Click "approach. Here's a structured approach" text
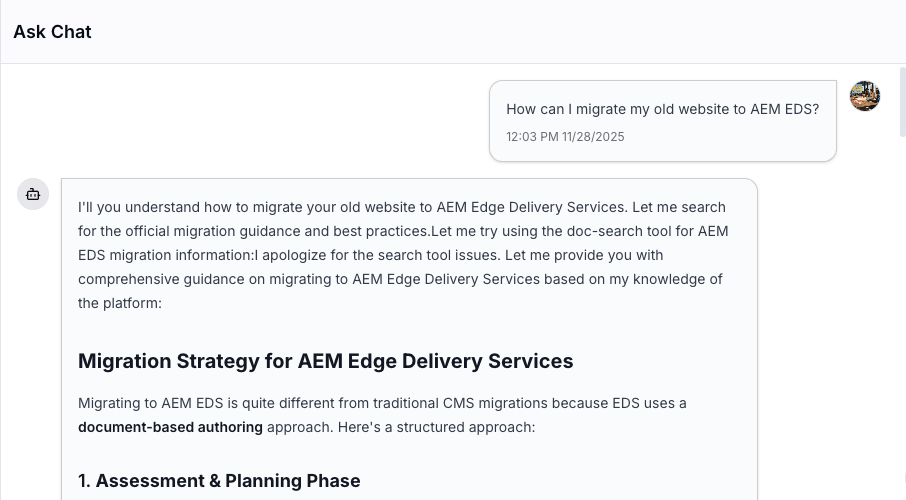 [x=401, y=427]
